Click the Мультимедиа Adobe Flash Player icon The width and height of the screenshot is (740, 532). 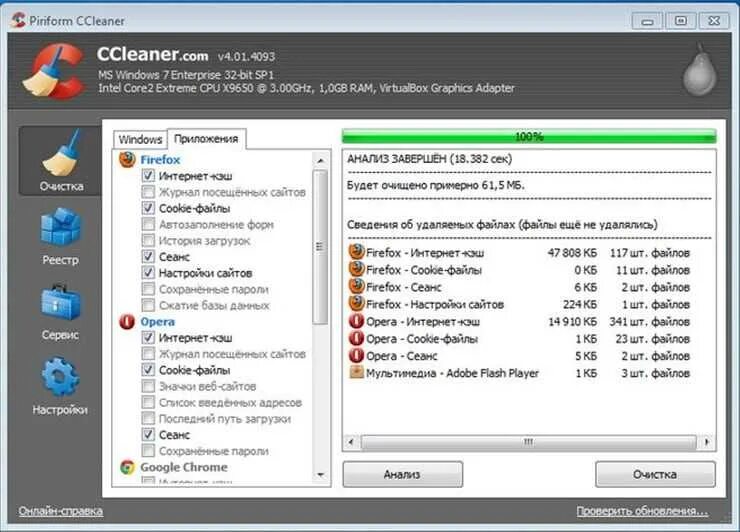click(x=356, y=372)
